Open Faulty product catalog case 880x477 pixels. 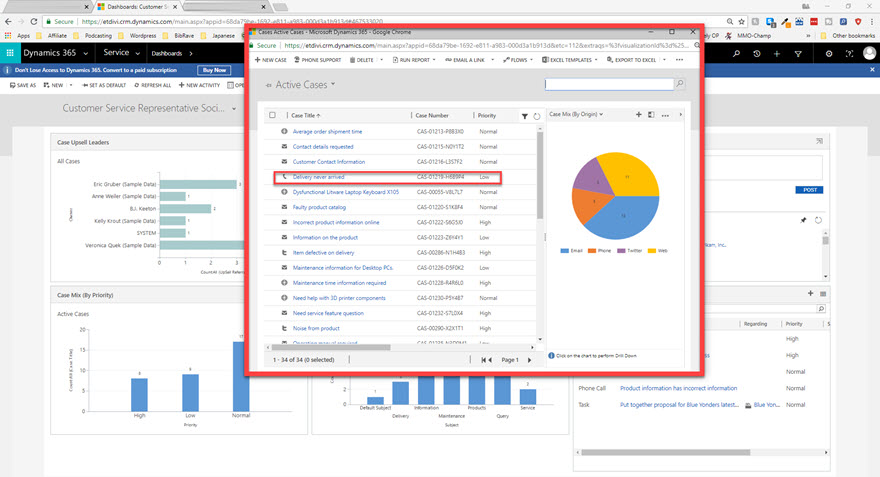[319, 208]
